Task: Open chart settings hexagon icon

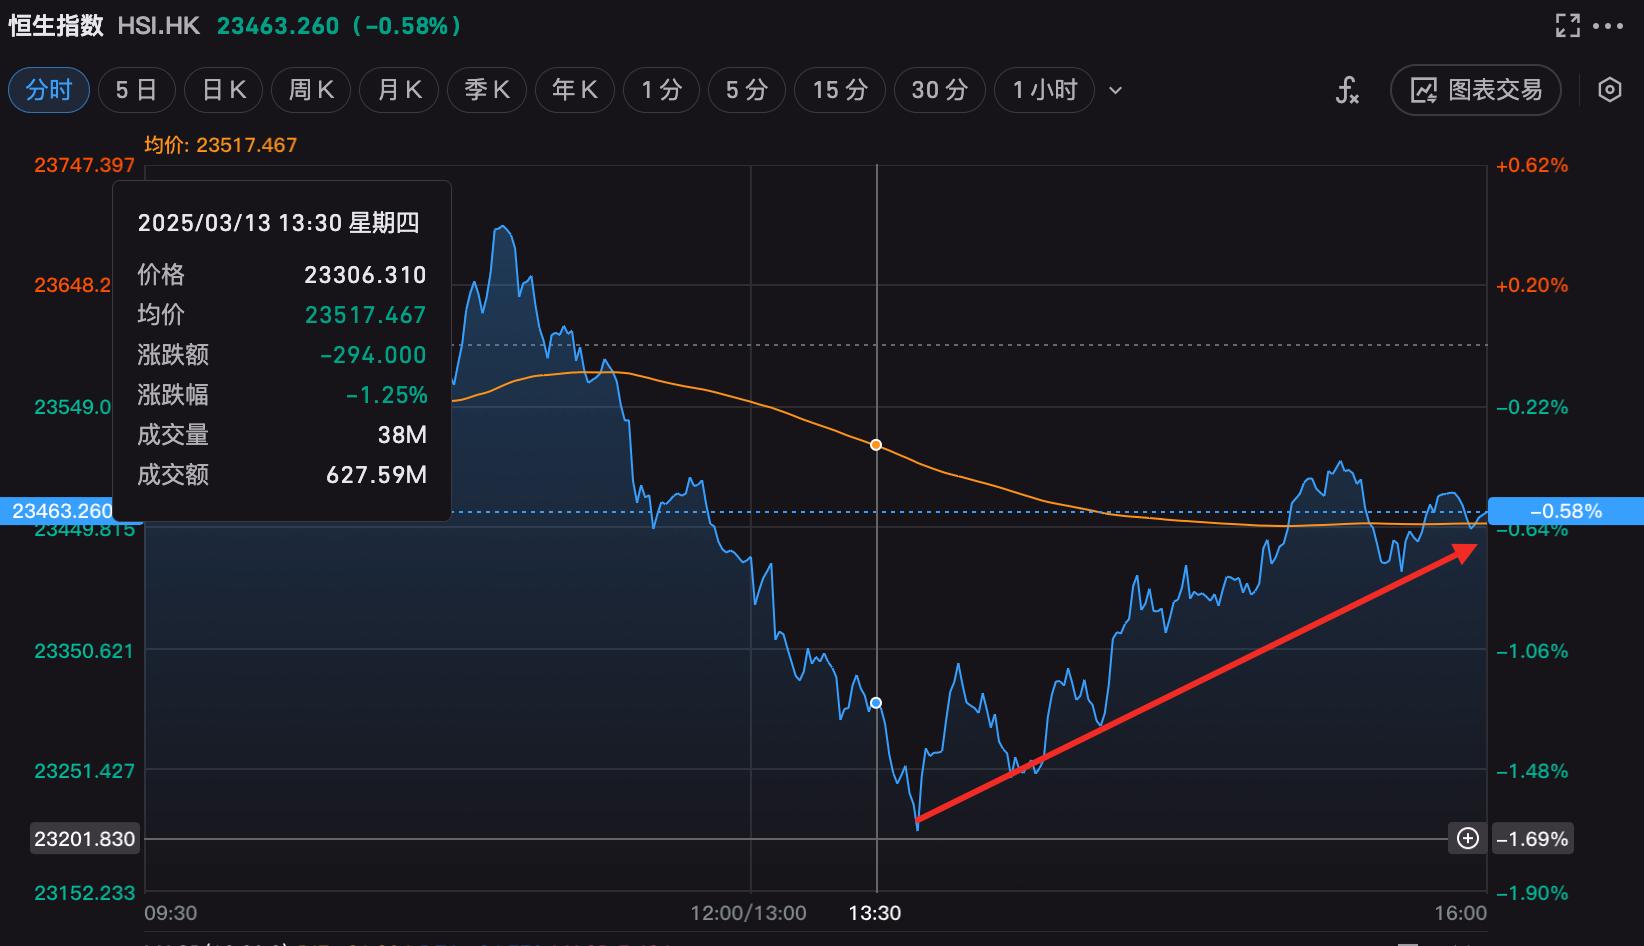Action: pos(1609,90)
